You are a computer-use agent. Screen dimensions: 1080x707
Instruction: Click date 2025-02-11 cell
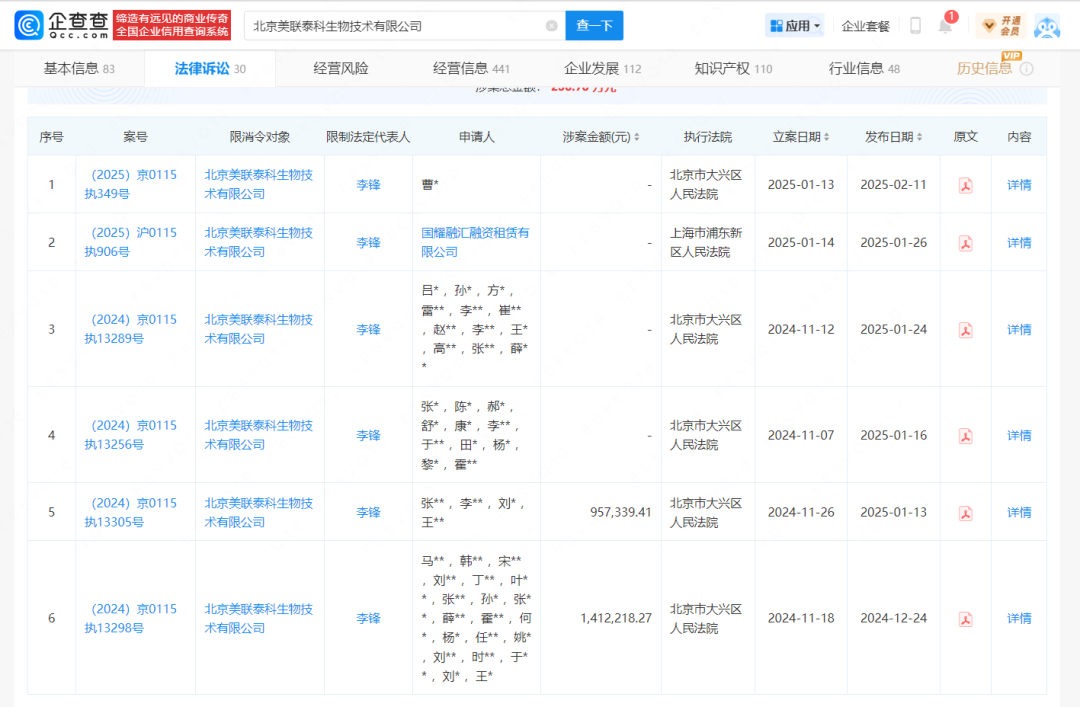pos(893,185)
